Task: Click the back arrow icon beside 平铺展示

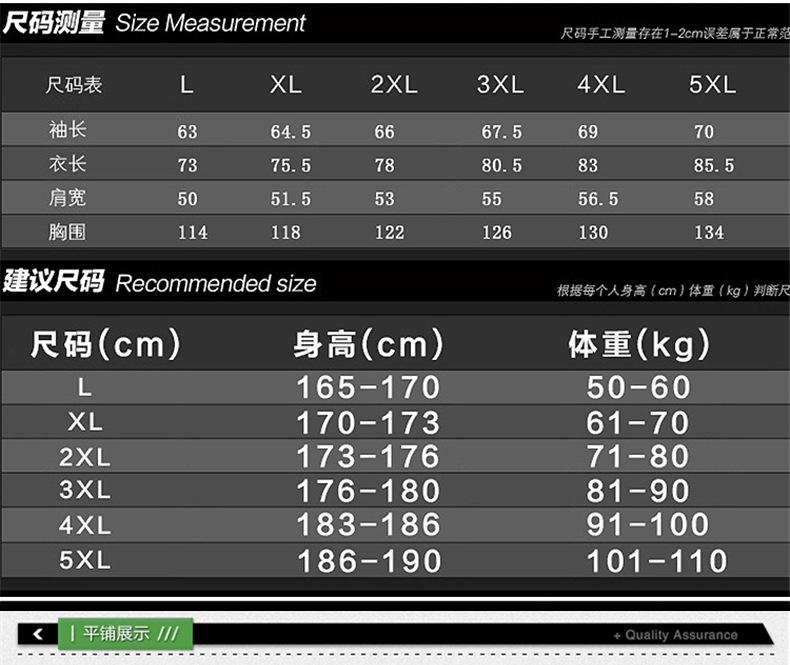Action: [x=38, y=634]
